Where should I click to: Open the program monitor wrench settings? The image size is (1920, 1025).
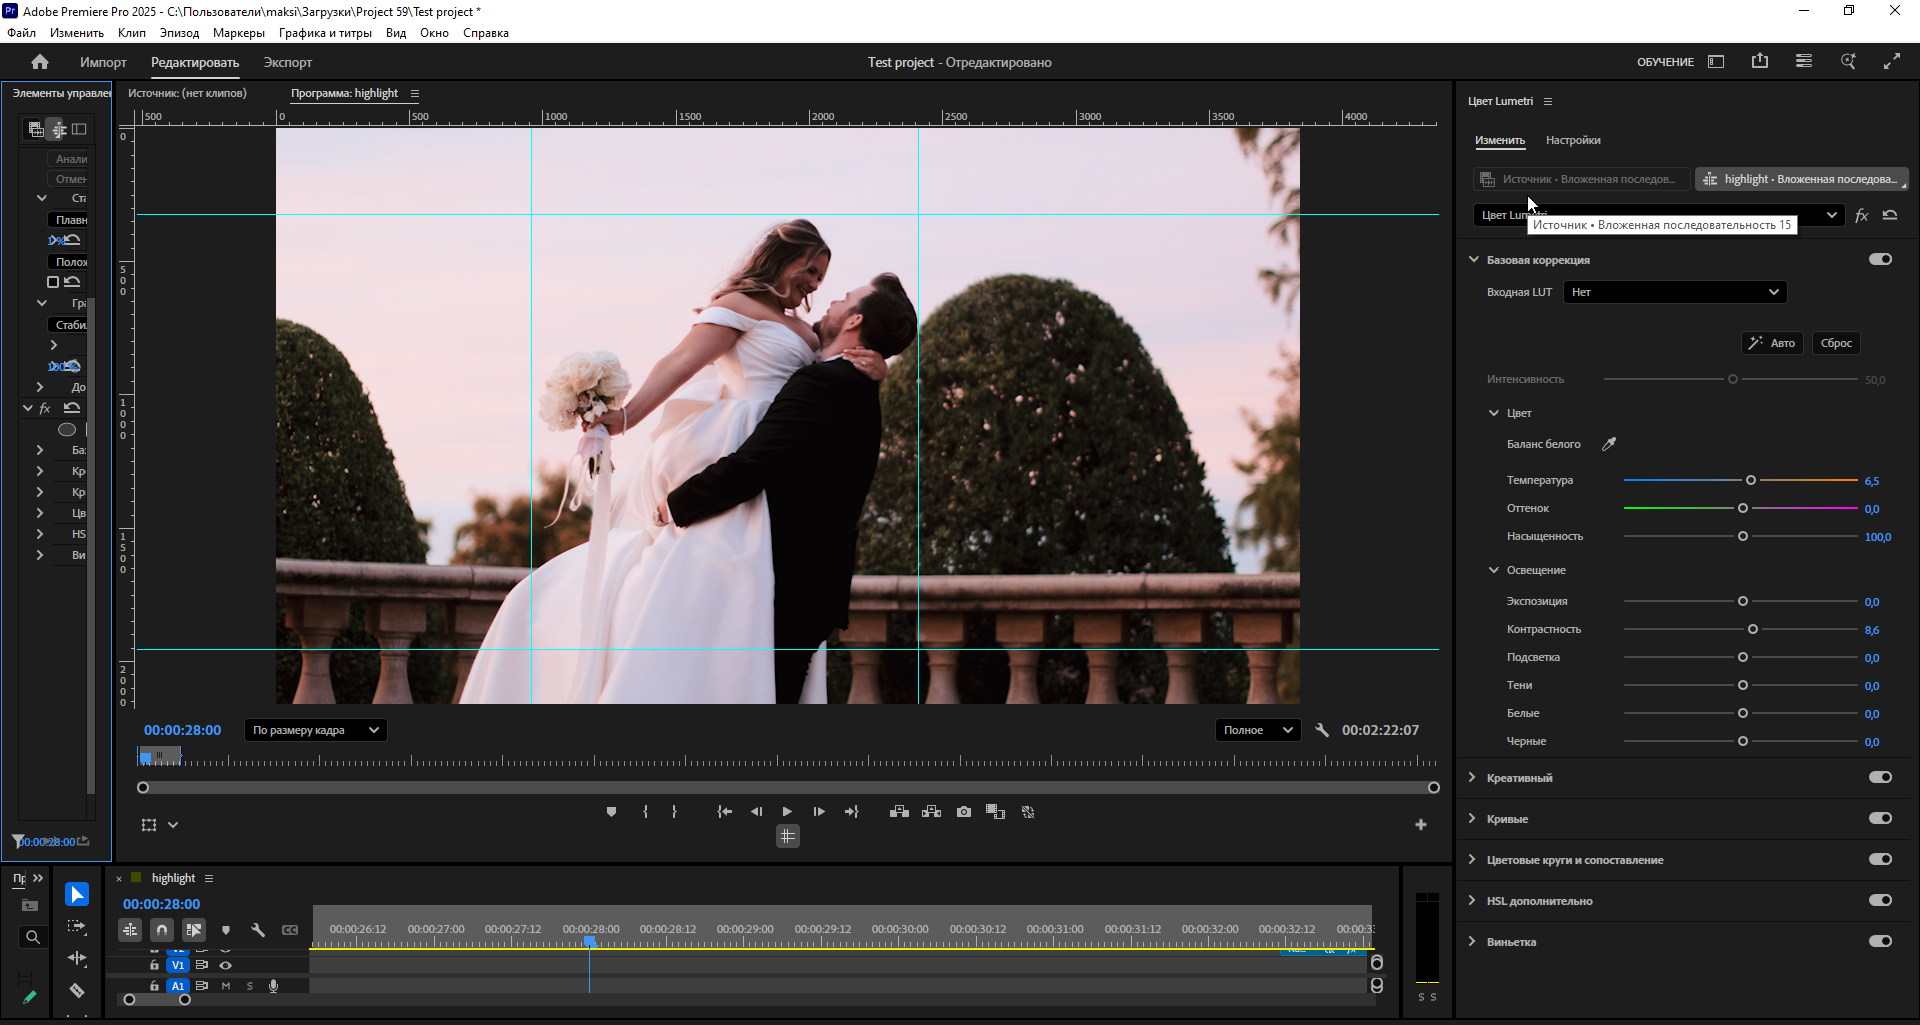(x=1322, y=730)
